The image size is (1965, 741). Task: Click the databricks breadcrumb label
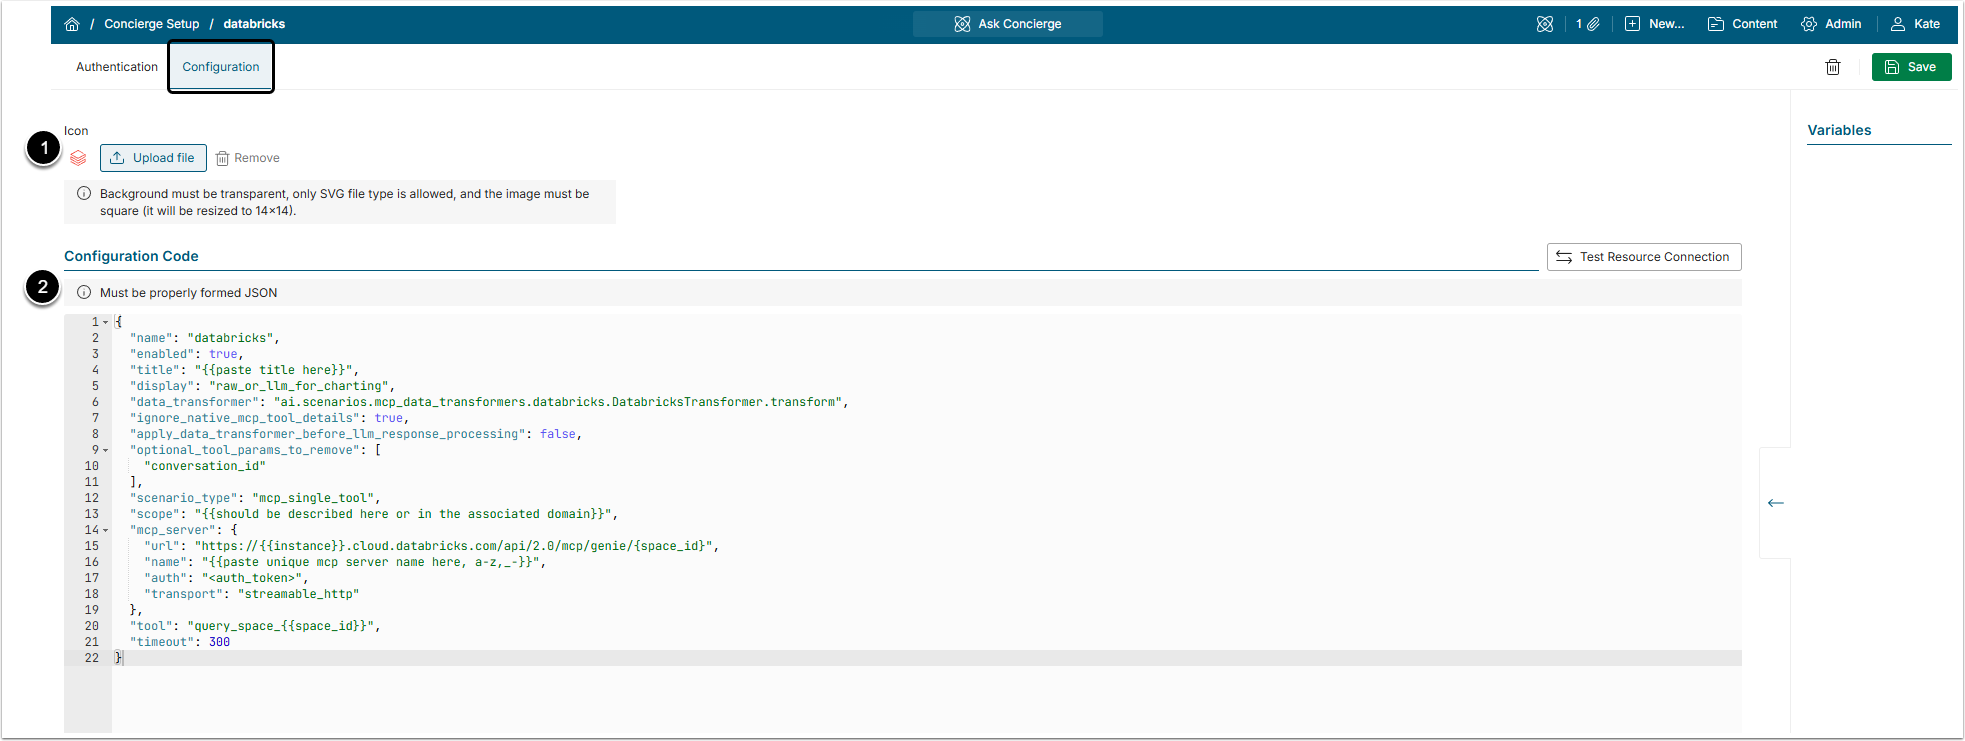point(254,24)
